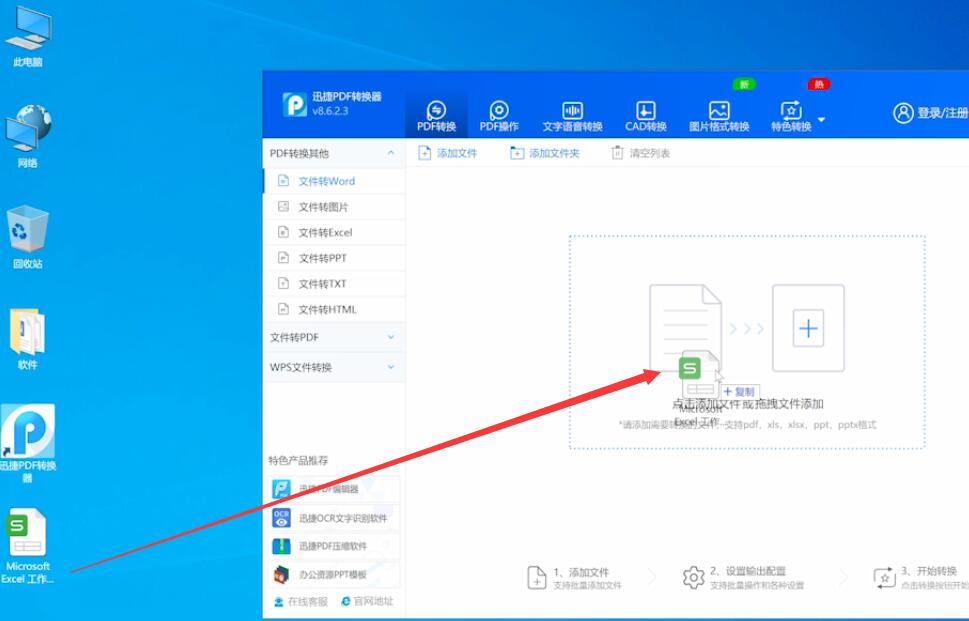
Task: Open the 特色转换 tab
Action: [x=791, y=116]
